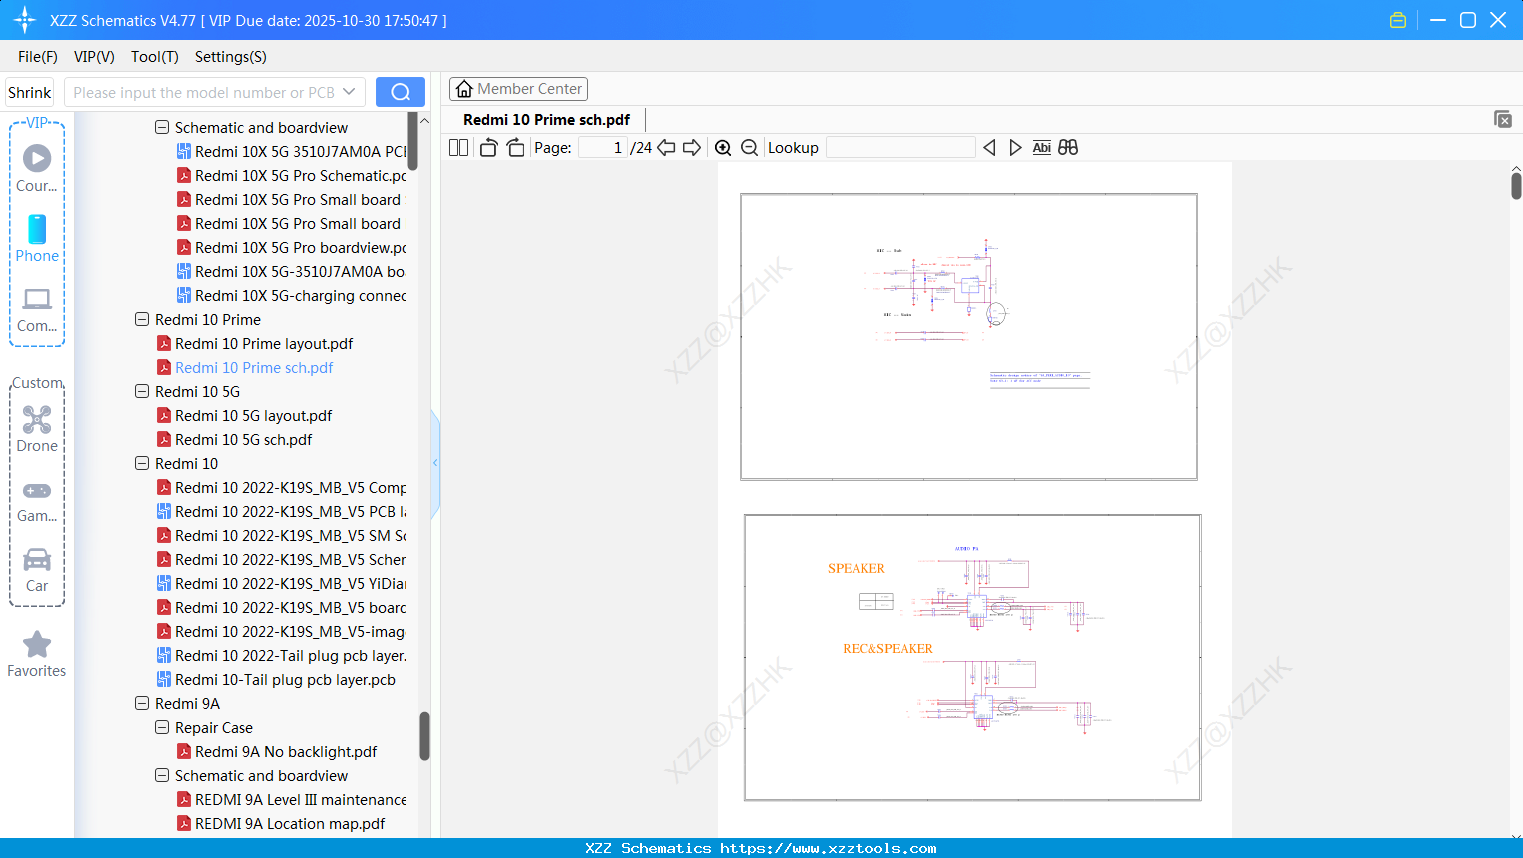Rotate the page counterclockwise

click(x=488, y=148)
